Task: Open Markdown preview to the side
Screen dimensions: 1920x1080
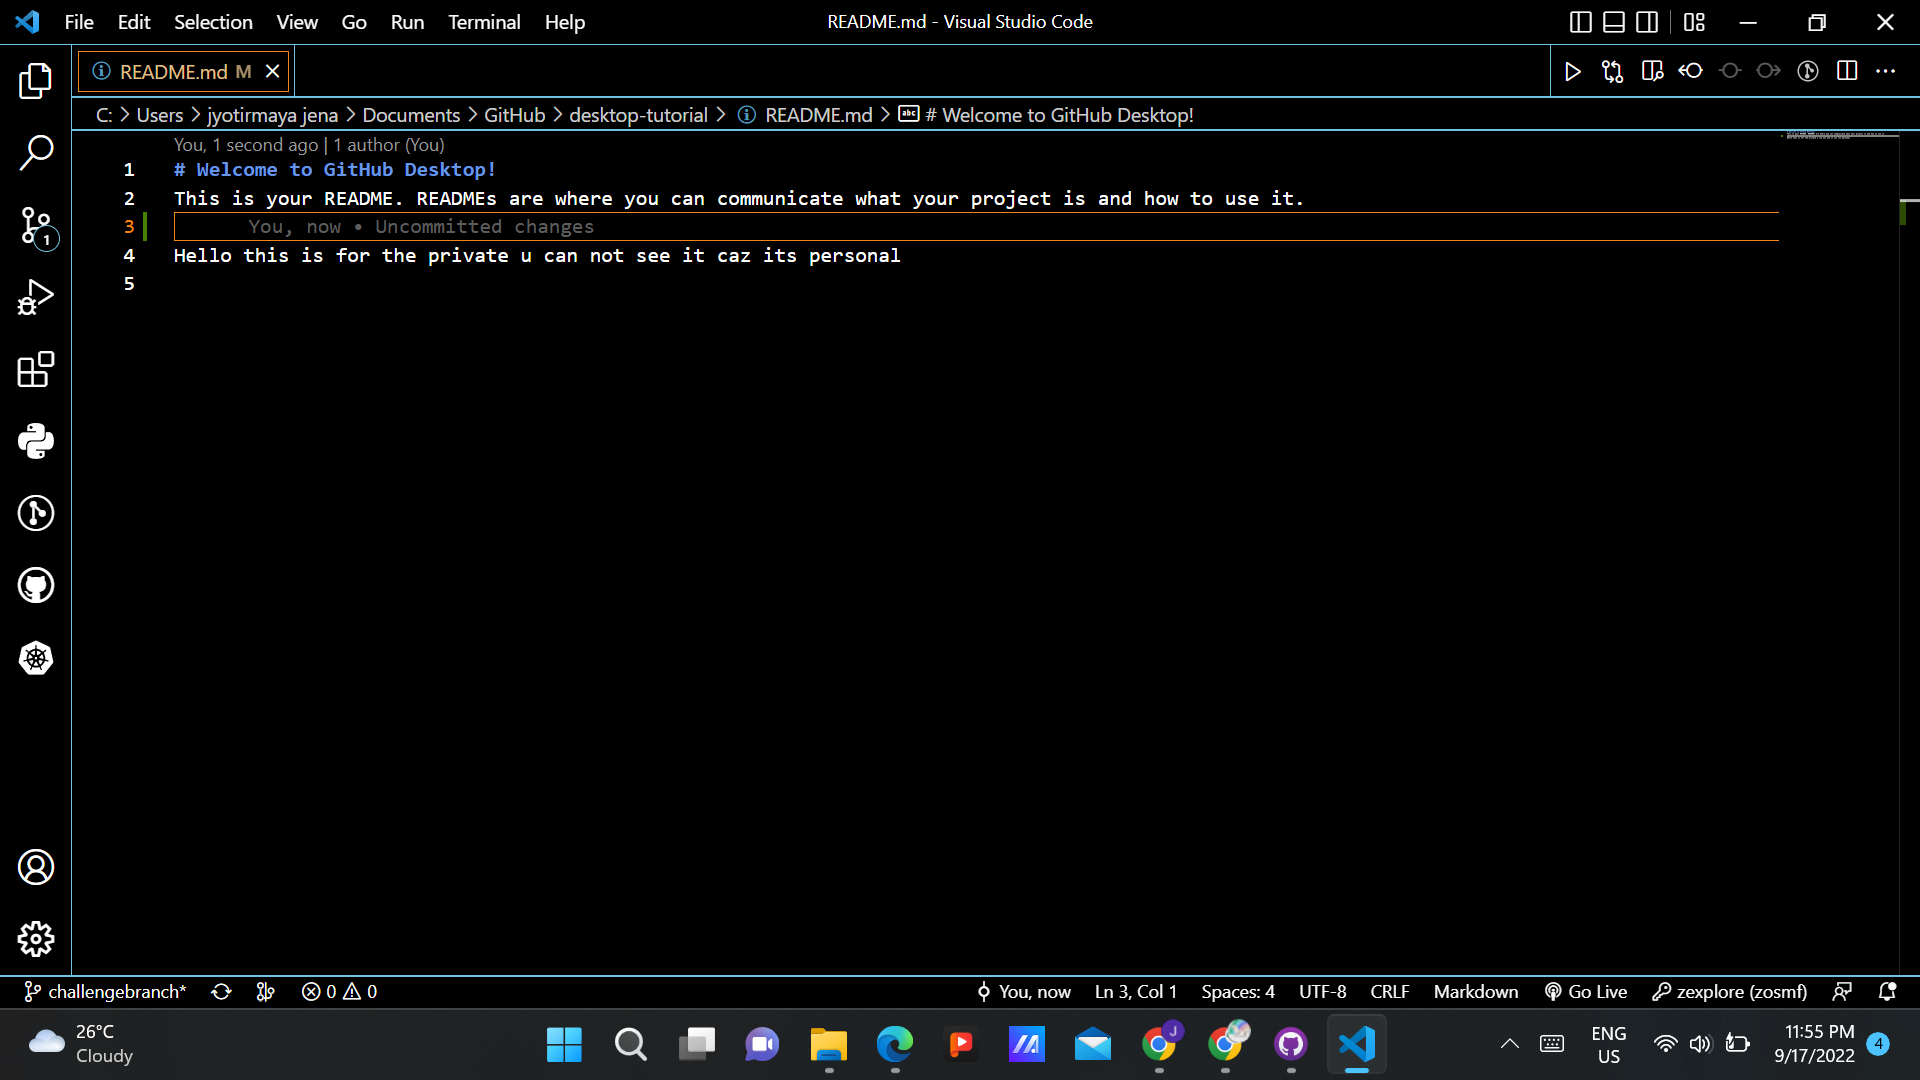Action: [1652, 71]
